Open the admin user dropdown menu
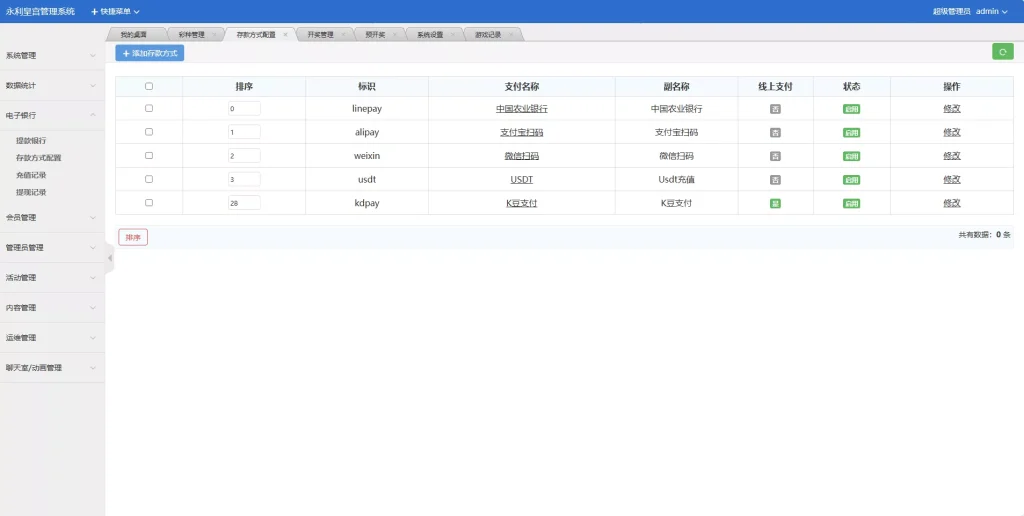This screenshot has width=1024, height=516. [991, 11]
